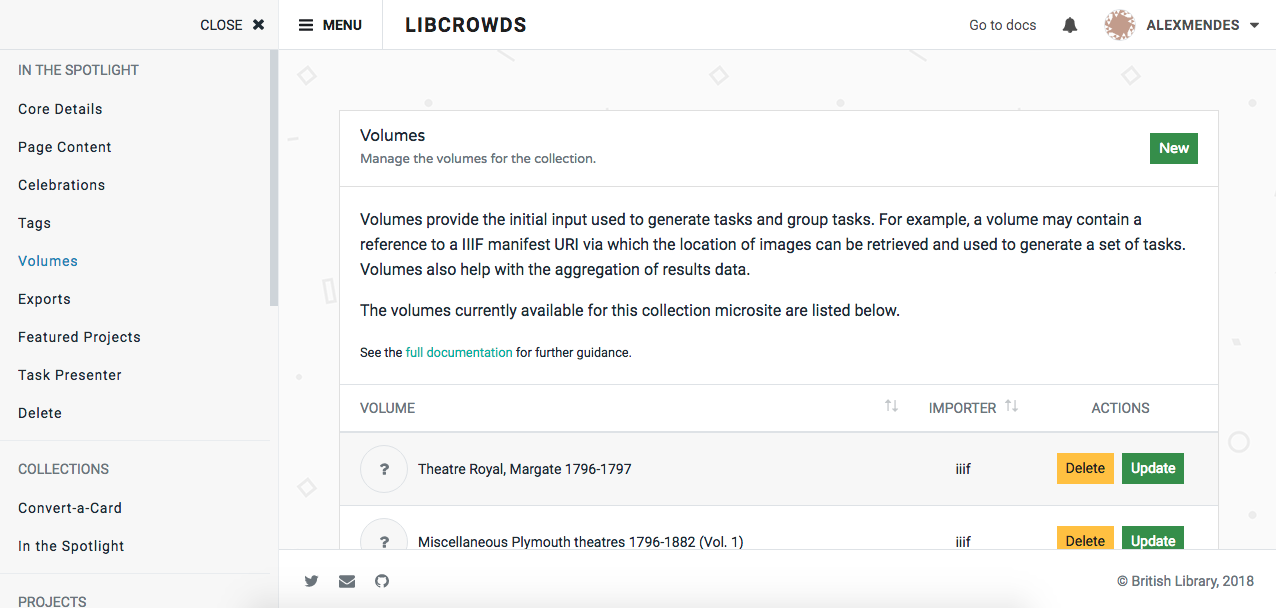Open the Twitter link in the footer
1276x608 pixels.
pyautogui.click(x=311, y=581)
